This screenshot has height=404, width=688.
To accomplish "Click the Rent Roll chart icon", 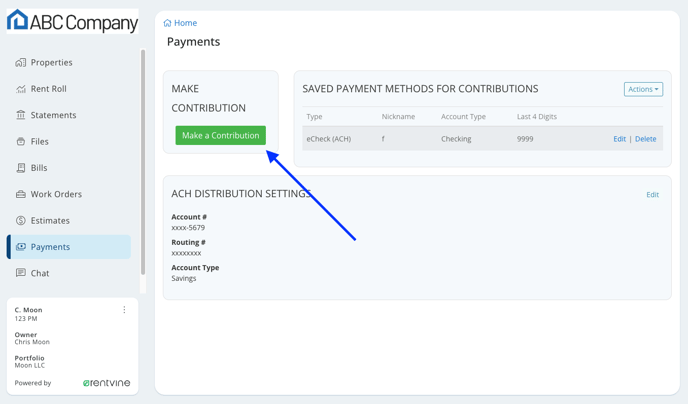I will (21, 89).
